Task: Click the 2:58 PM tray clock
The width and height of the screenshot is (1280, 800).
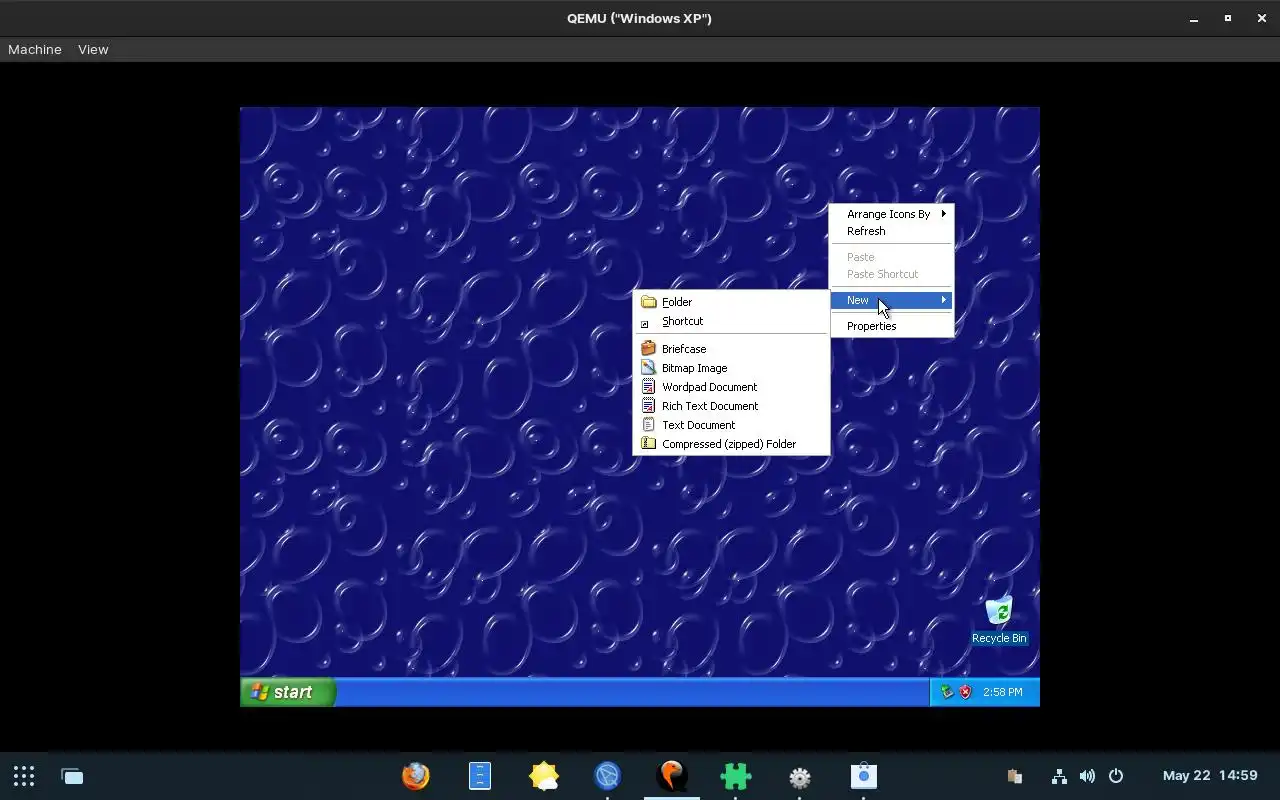Action: click(1002, 692)
